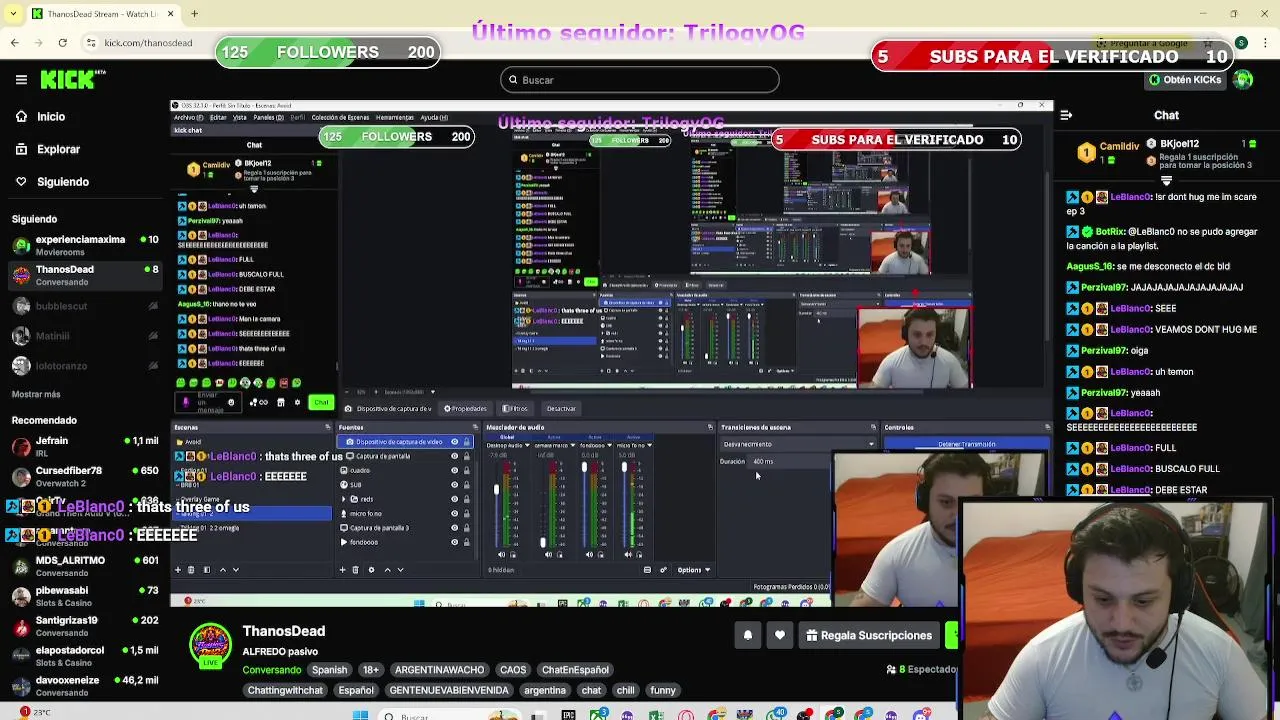The width and height of the screenshot is (1280, 720).
Task: Open Epic Games icon on the taskbar
Action: tap(568, 715)
